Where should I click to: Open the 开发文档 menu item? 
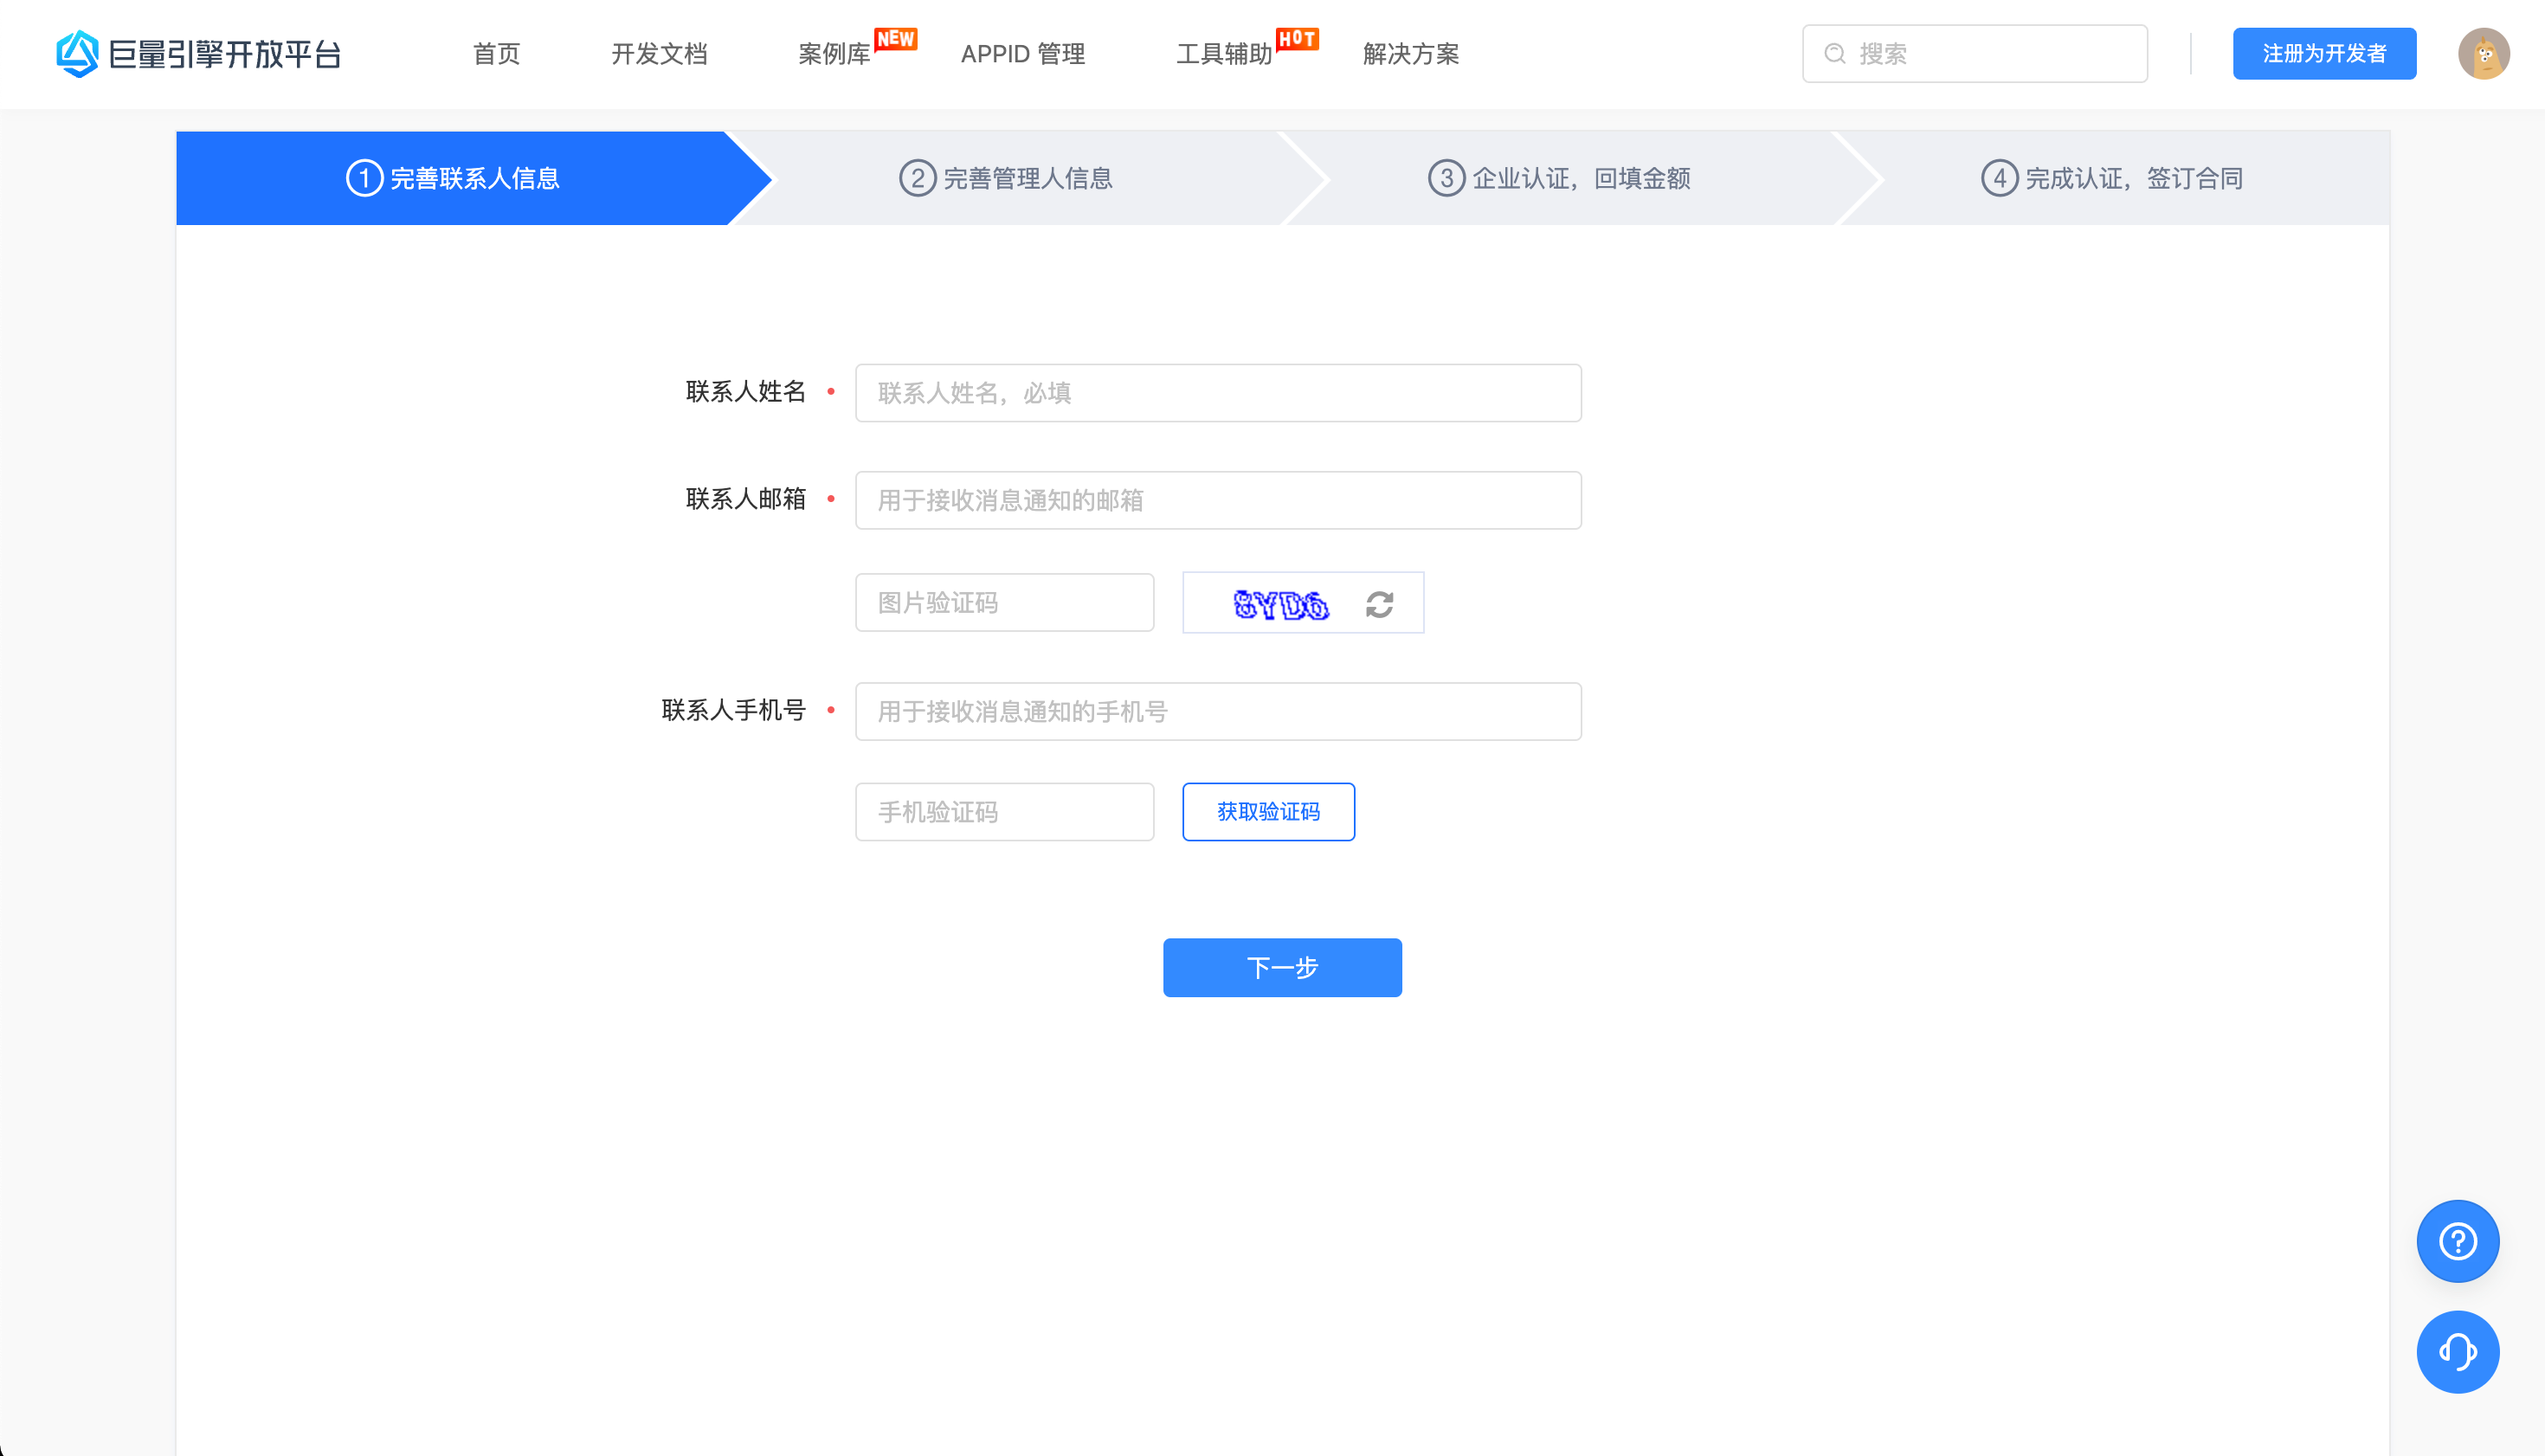(x=659, y=54)
